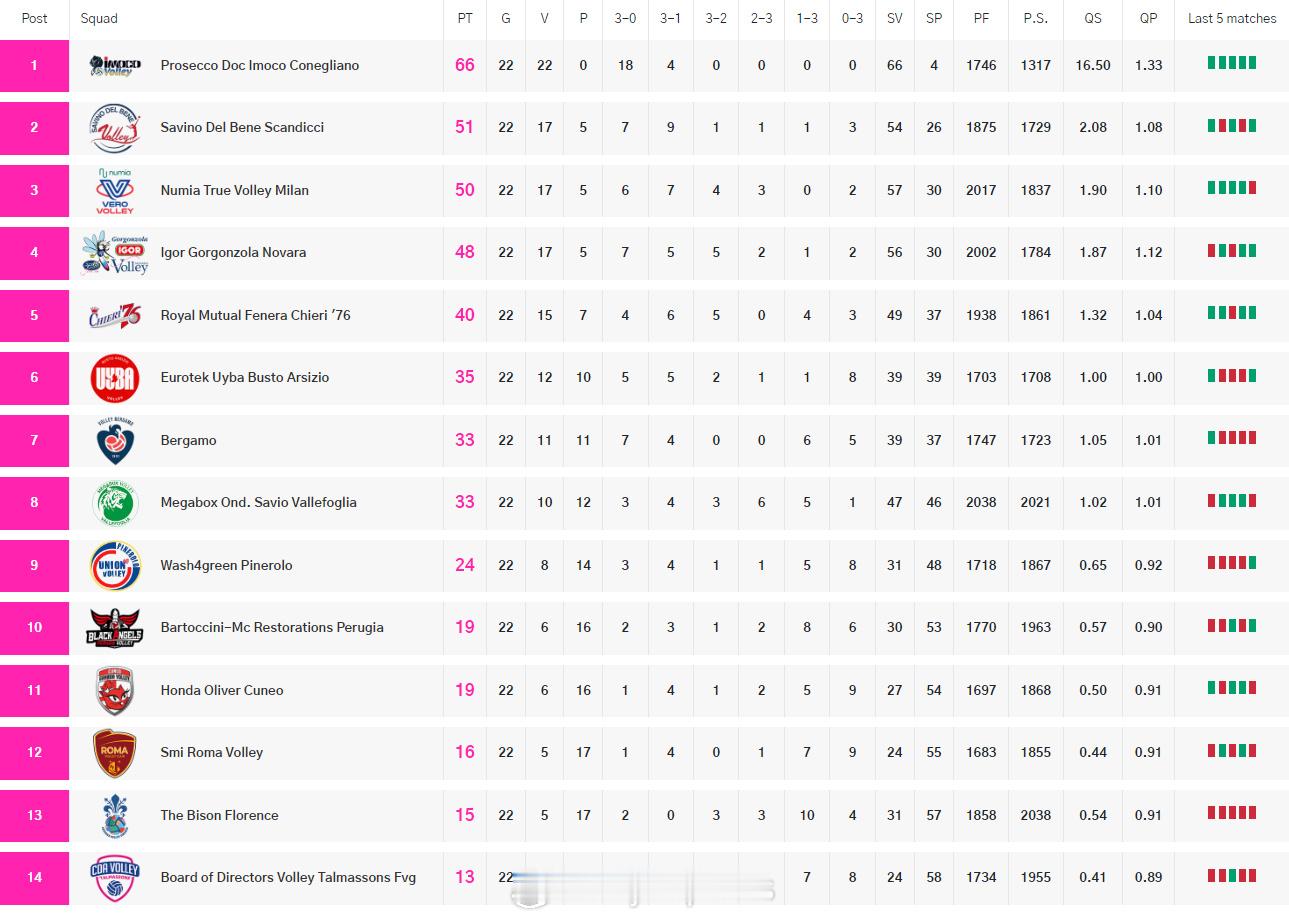Click Novara's 48 points value
Viewport: 1289px width, 922px height.
click(x=465, y=252)
